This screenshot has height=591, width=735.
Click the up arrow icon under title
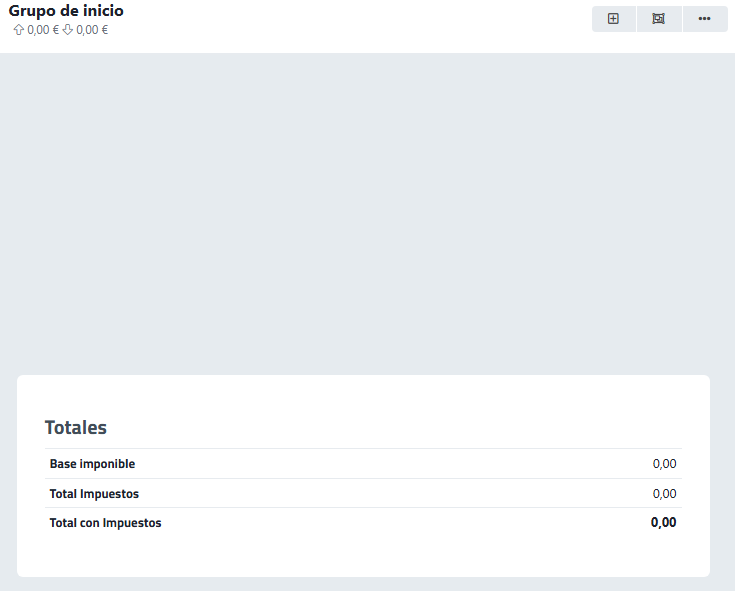18,30
